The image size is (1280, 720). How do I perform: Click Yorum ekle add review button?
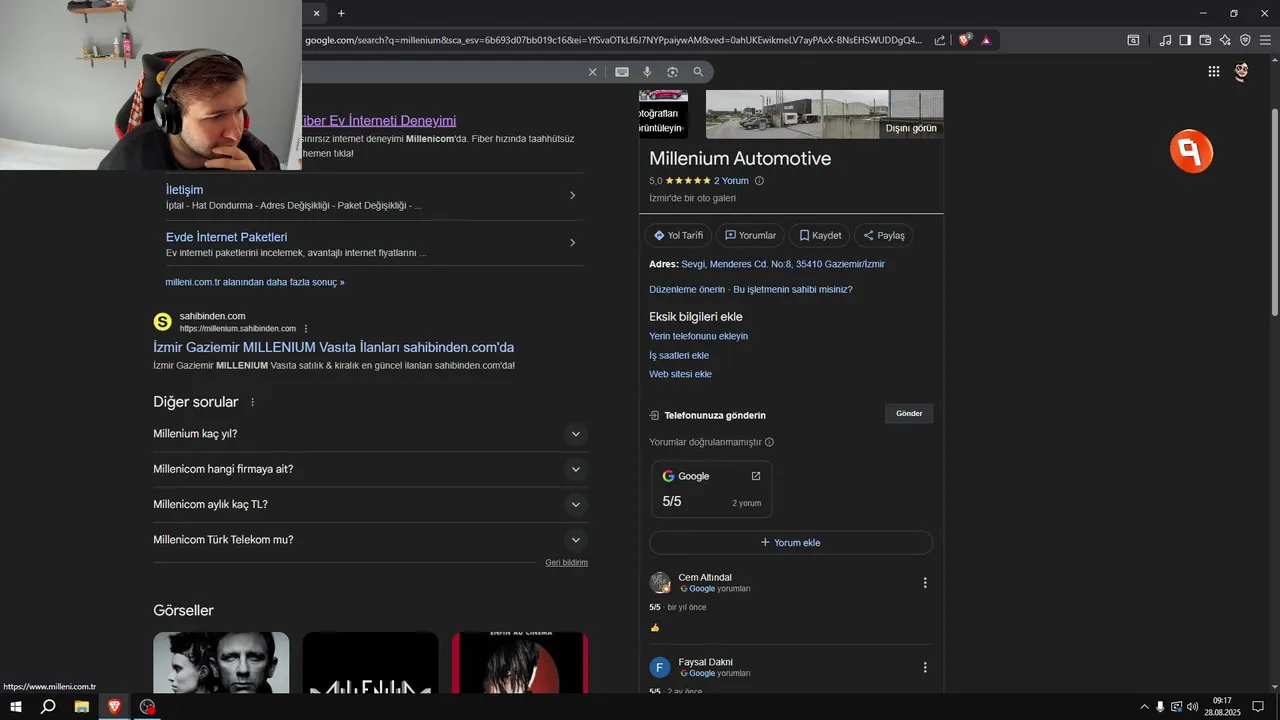[790, 543]
